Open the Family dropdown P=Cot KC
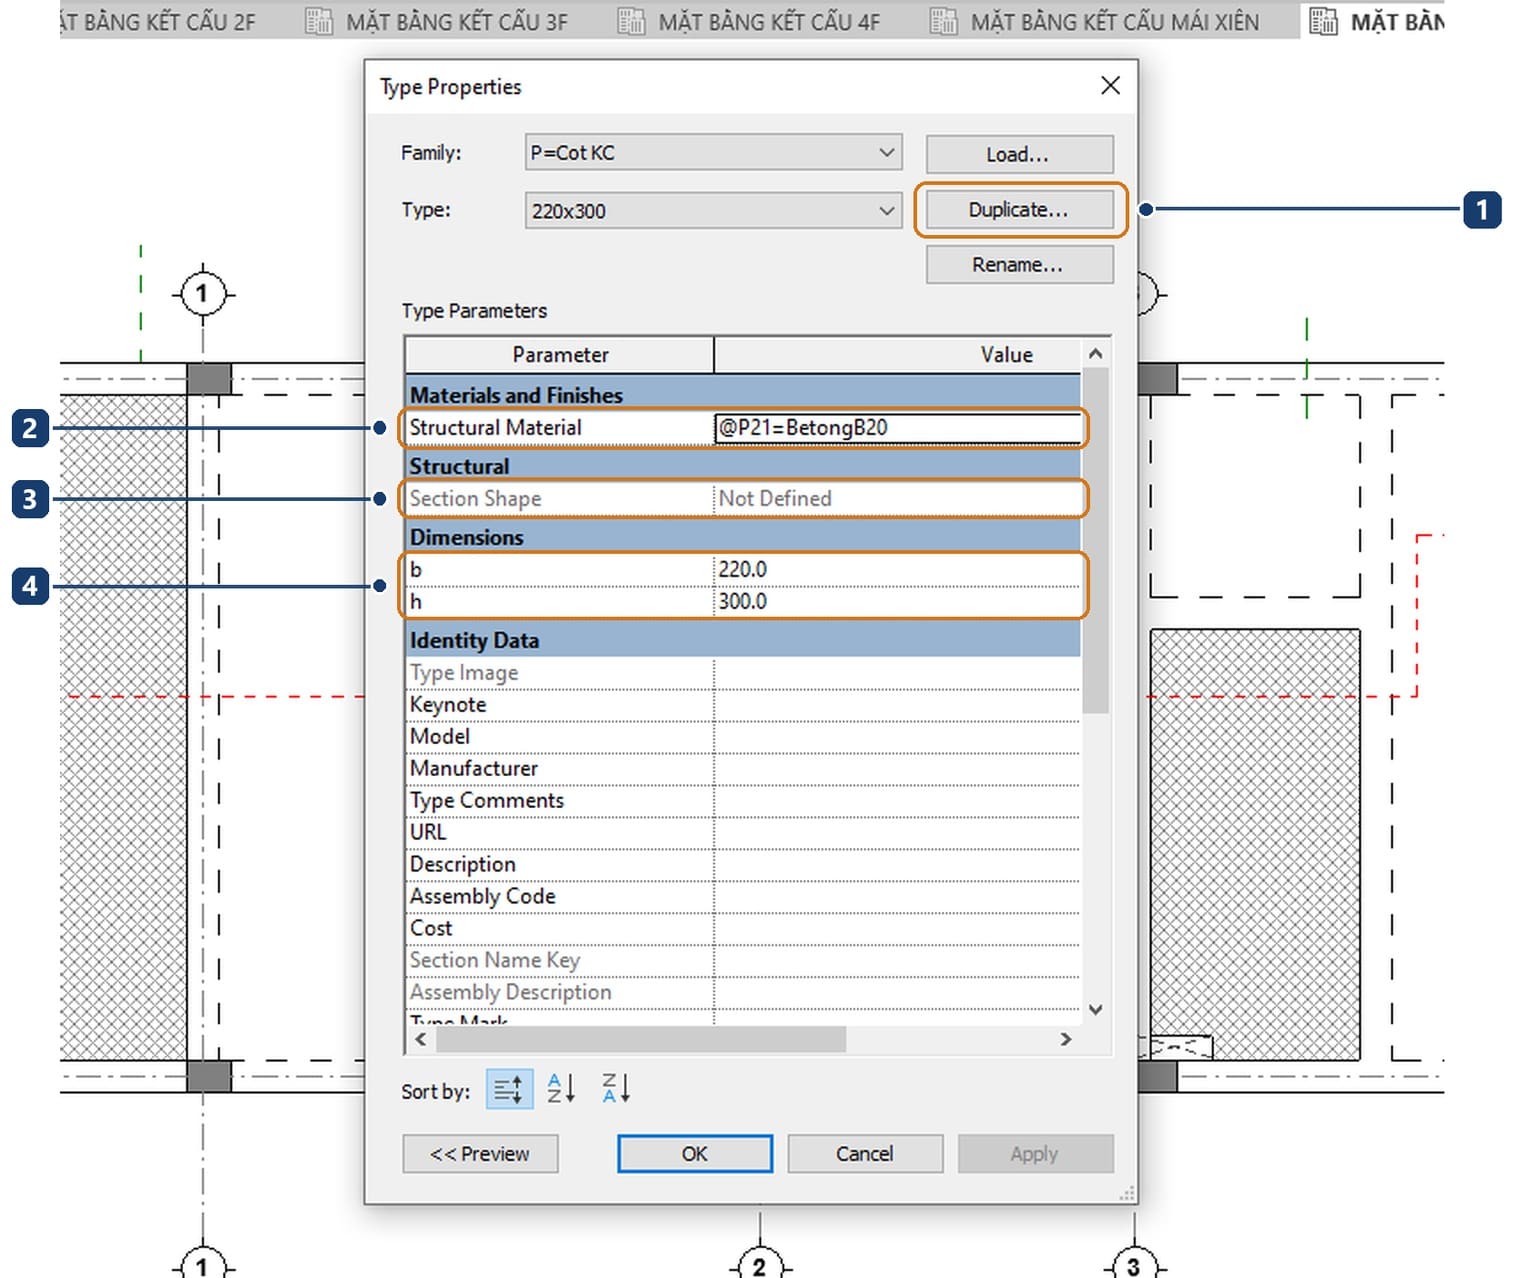The image size is (1520, 1278). click(x=714, y=153)
